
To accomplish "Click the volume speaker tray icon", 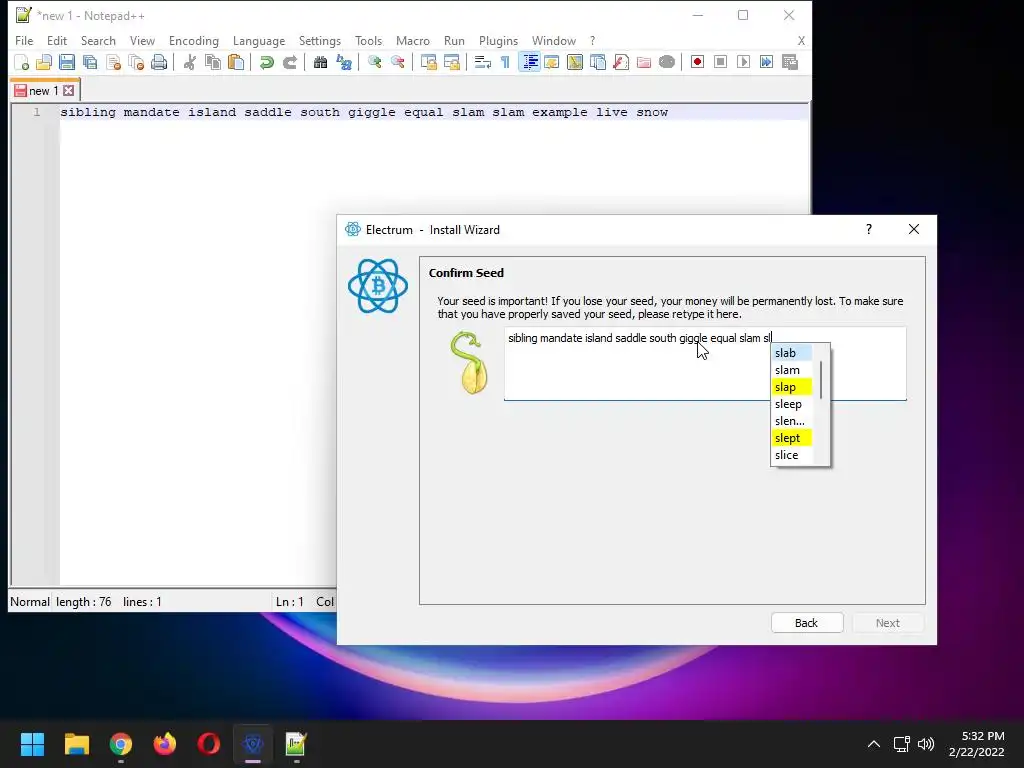I will 925,744.
